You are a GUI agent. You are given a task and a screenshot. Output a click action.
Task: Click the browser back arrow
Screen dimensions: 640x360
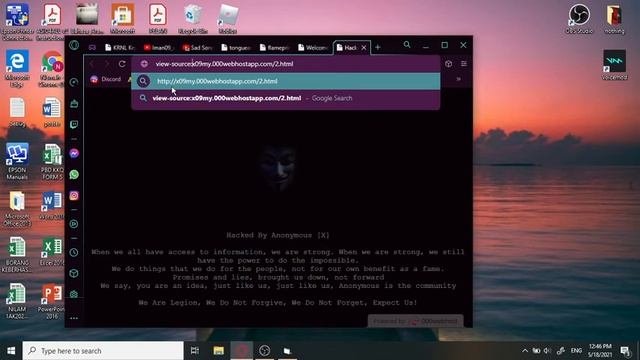click(x=92, y=64)
